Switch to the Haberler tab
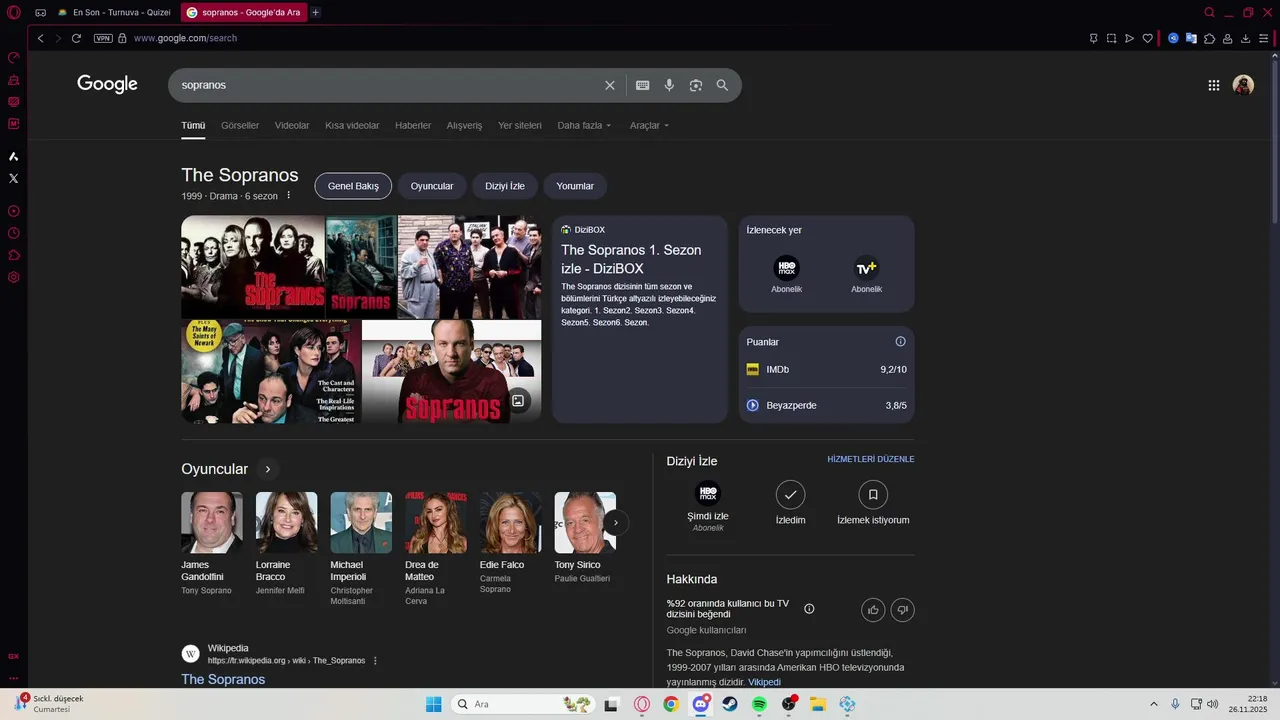Screen dimensions: 1280x720 point(413,126)
